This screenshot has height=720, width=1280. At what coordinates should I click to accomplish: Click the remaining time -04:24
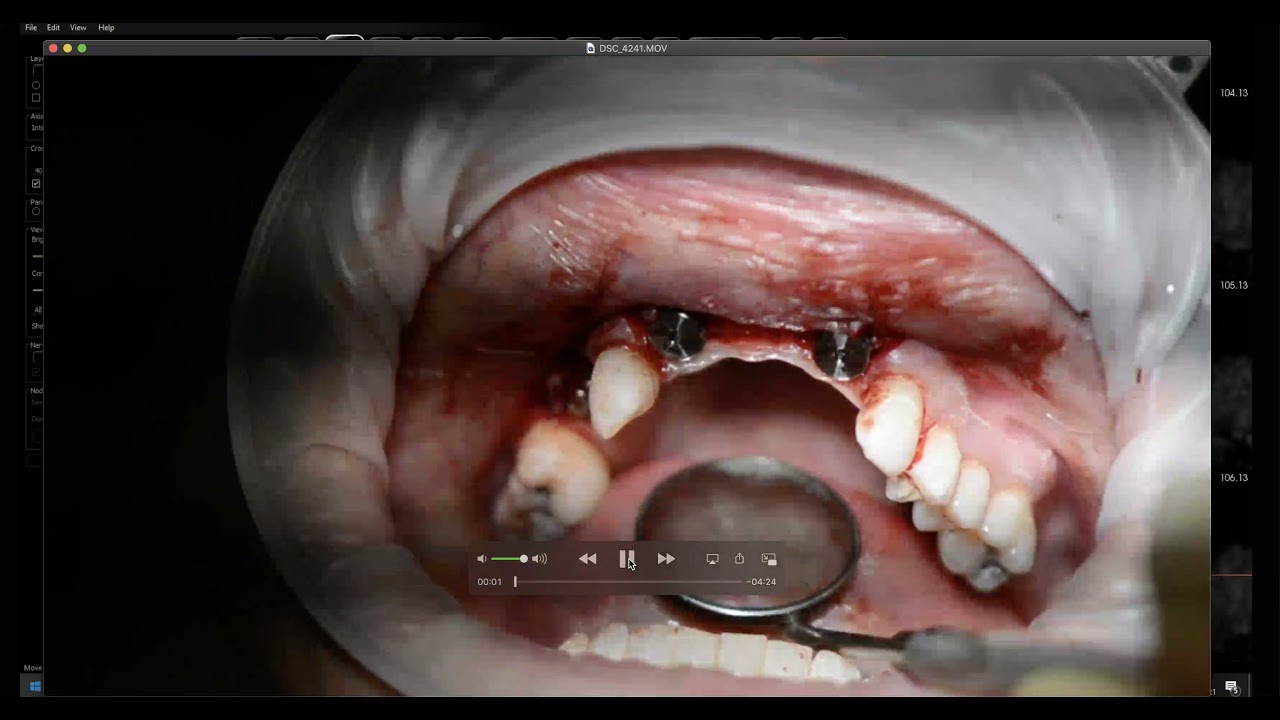click(x=762, y=582)
